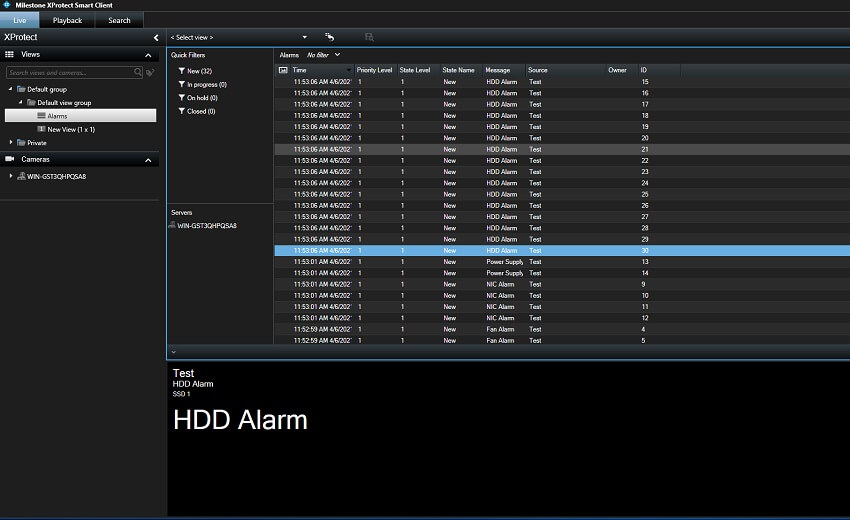850x520 pixels.
Task: Collapse the Cameras section chevron
Action: 148,160
